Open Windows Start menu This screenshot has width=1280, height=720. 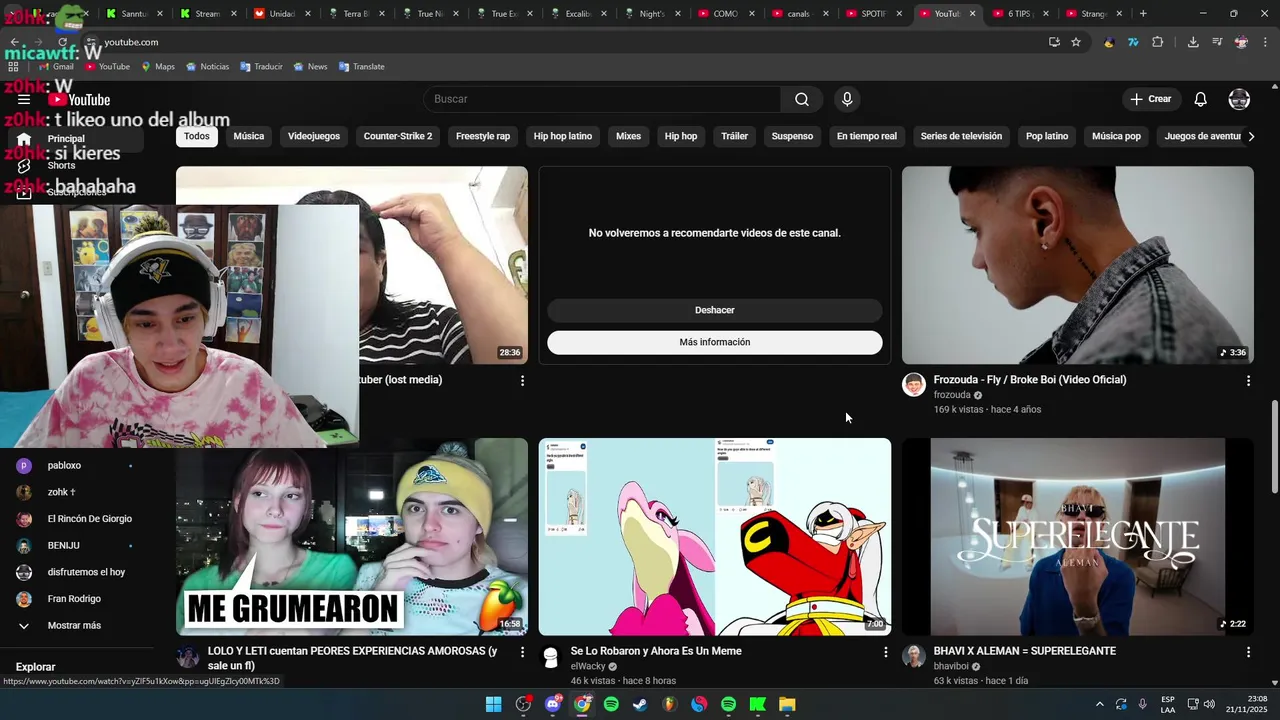(494, 704)
